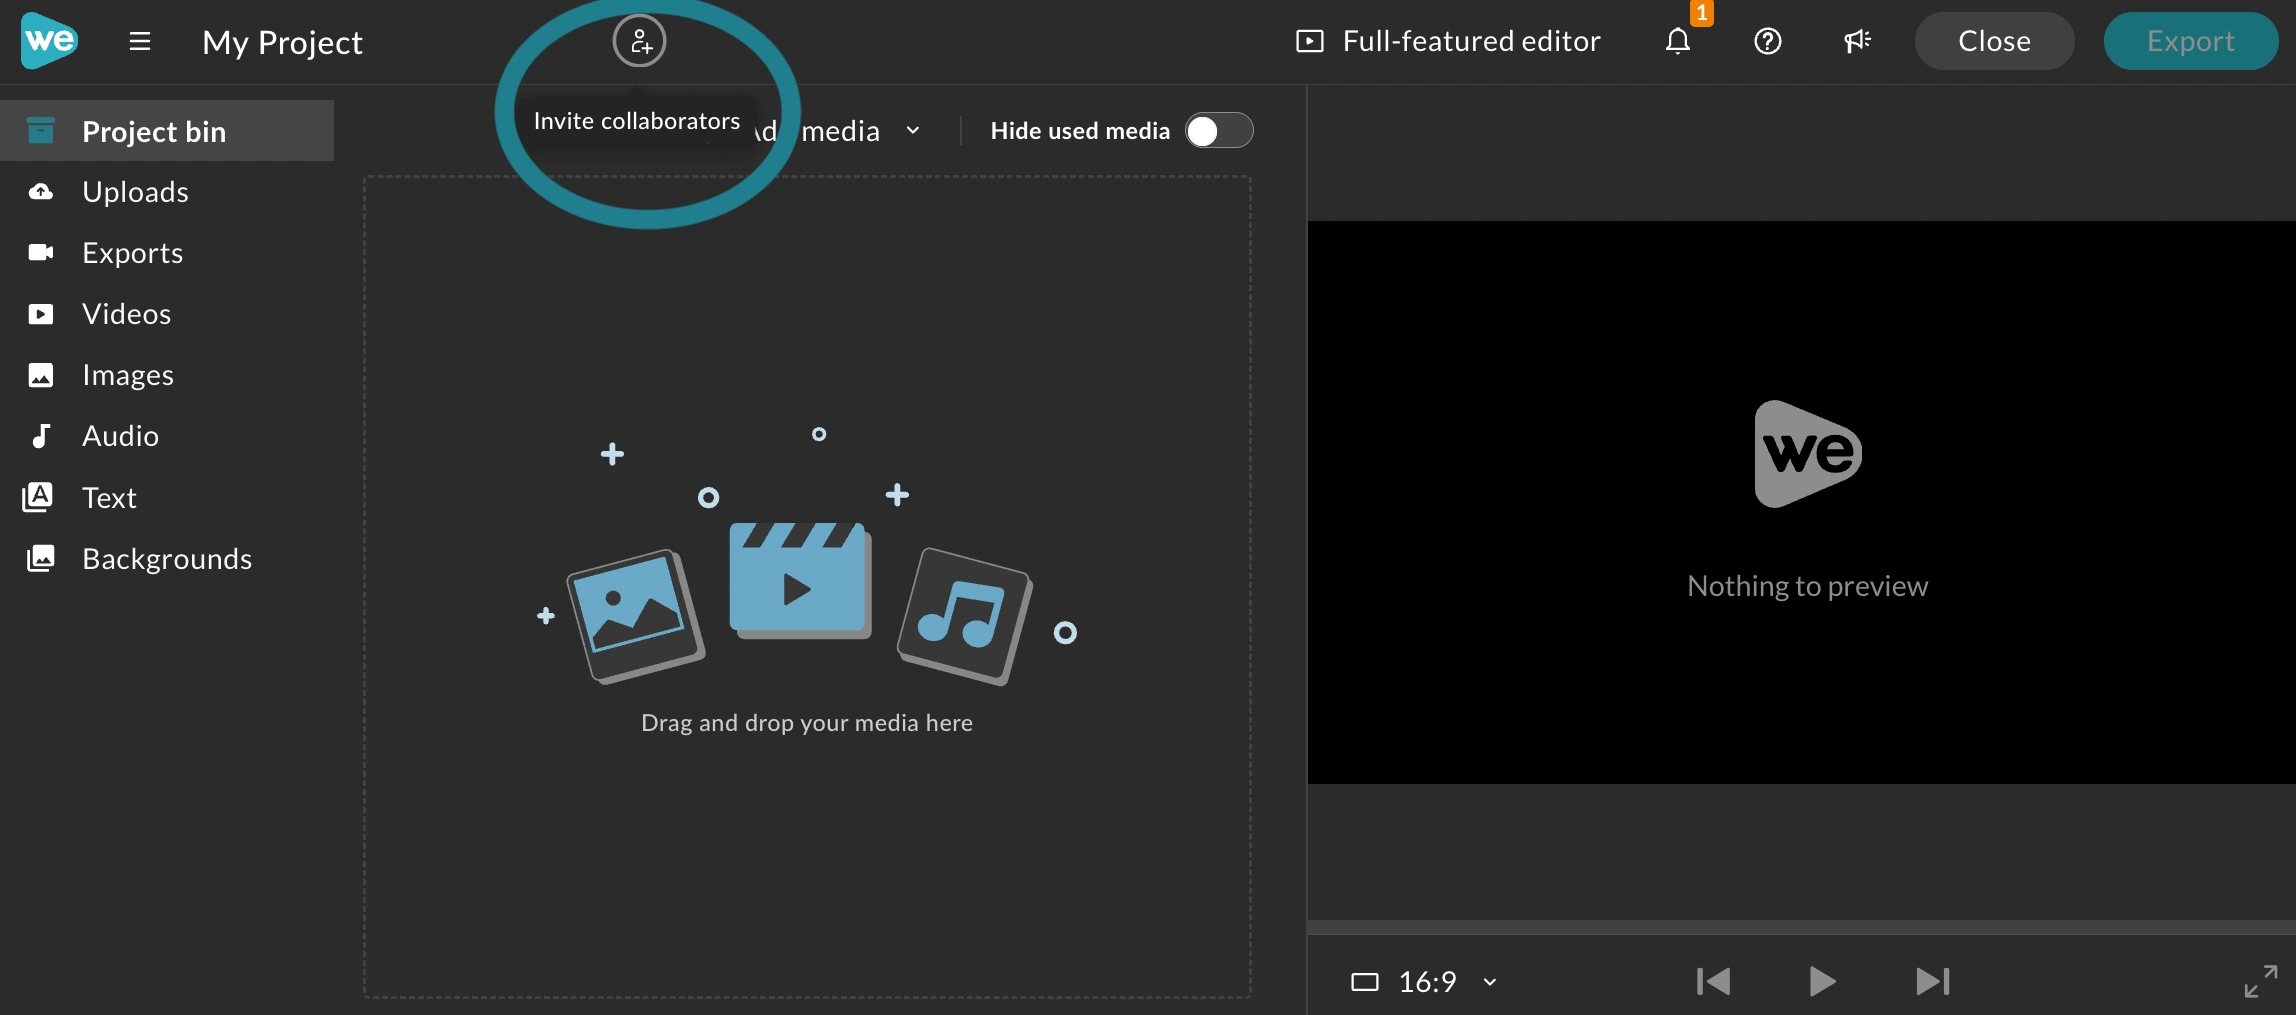
Task: Switch to Full-featured editor
Action: (x=1449, y=41)
